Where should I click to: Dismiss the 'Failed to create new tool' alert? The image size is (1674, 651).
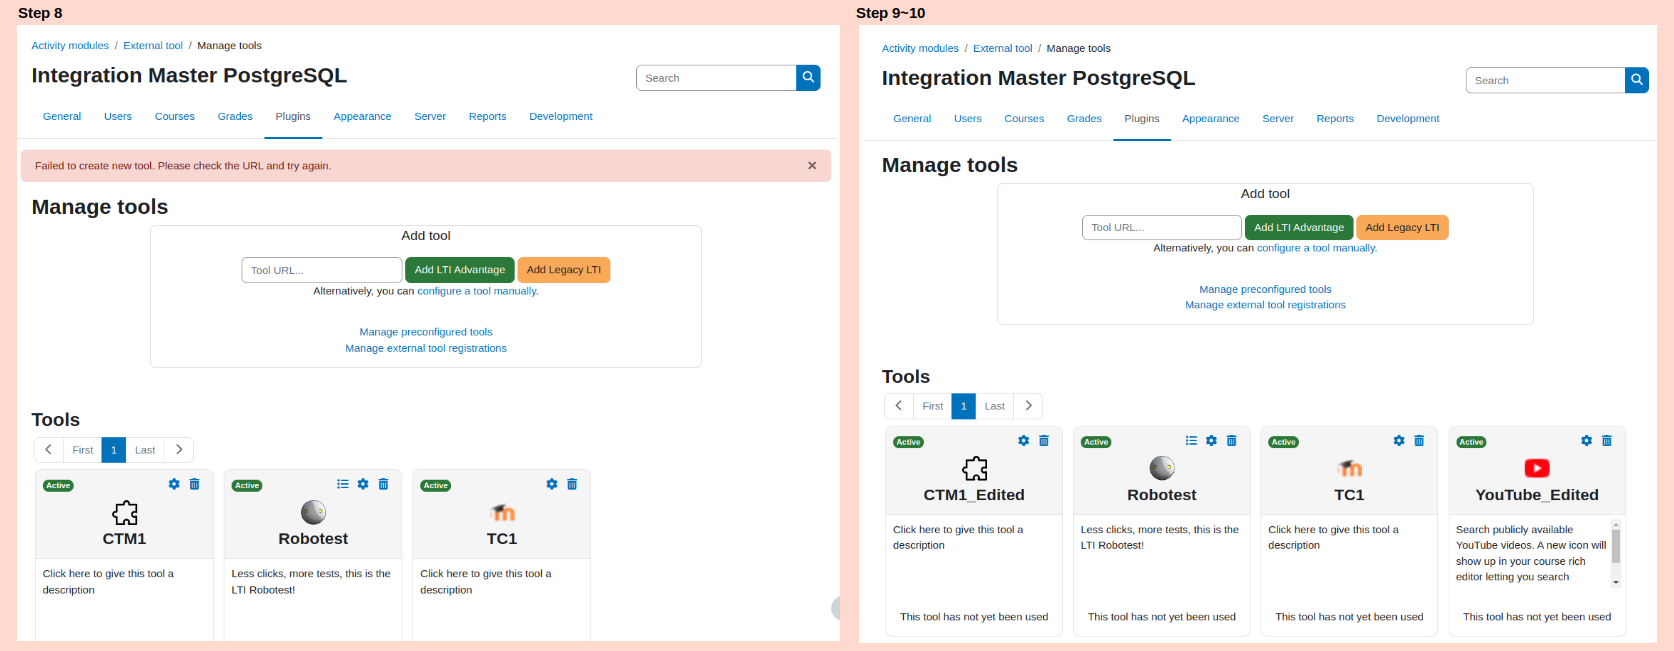click(812, 166)
